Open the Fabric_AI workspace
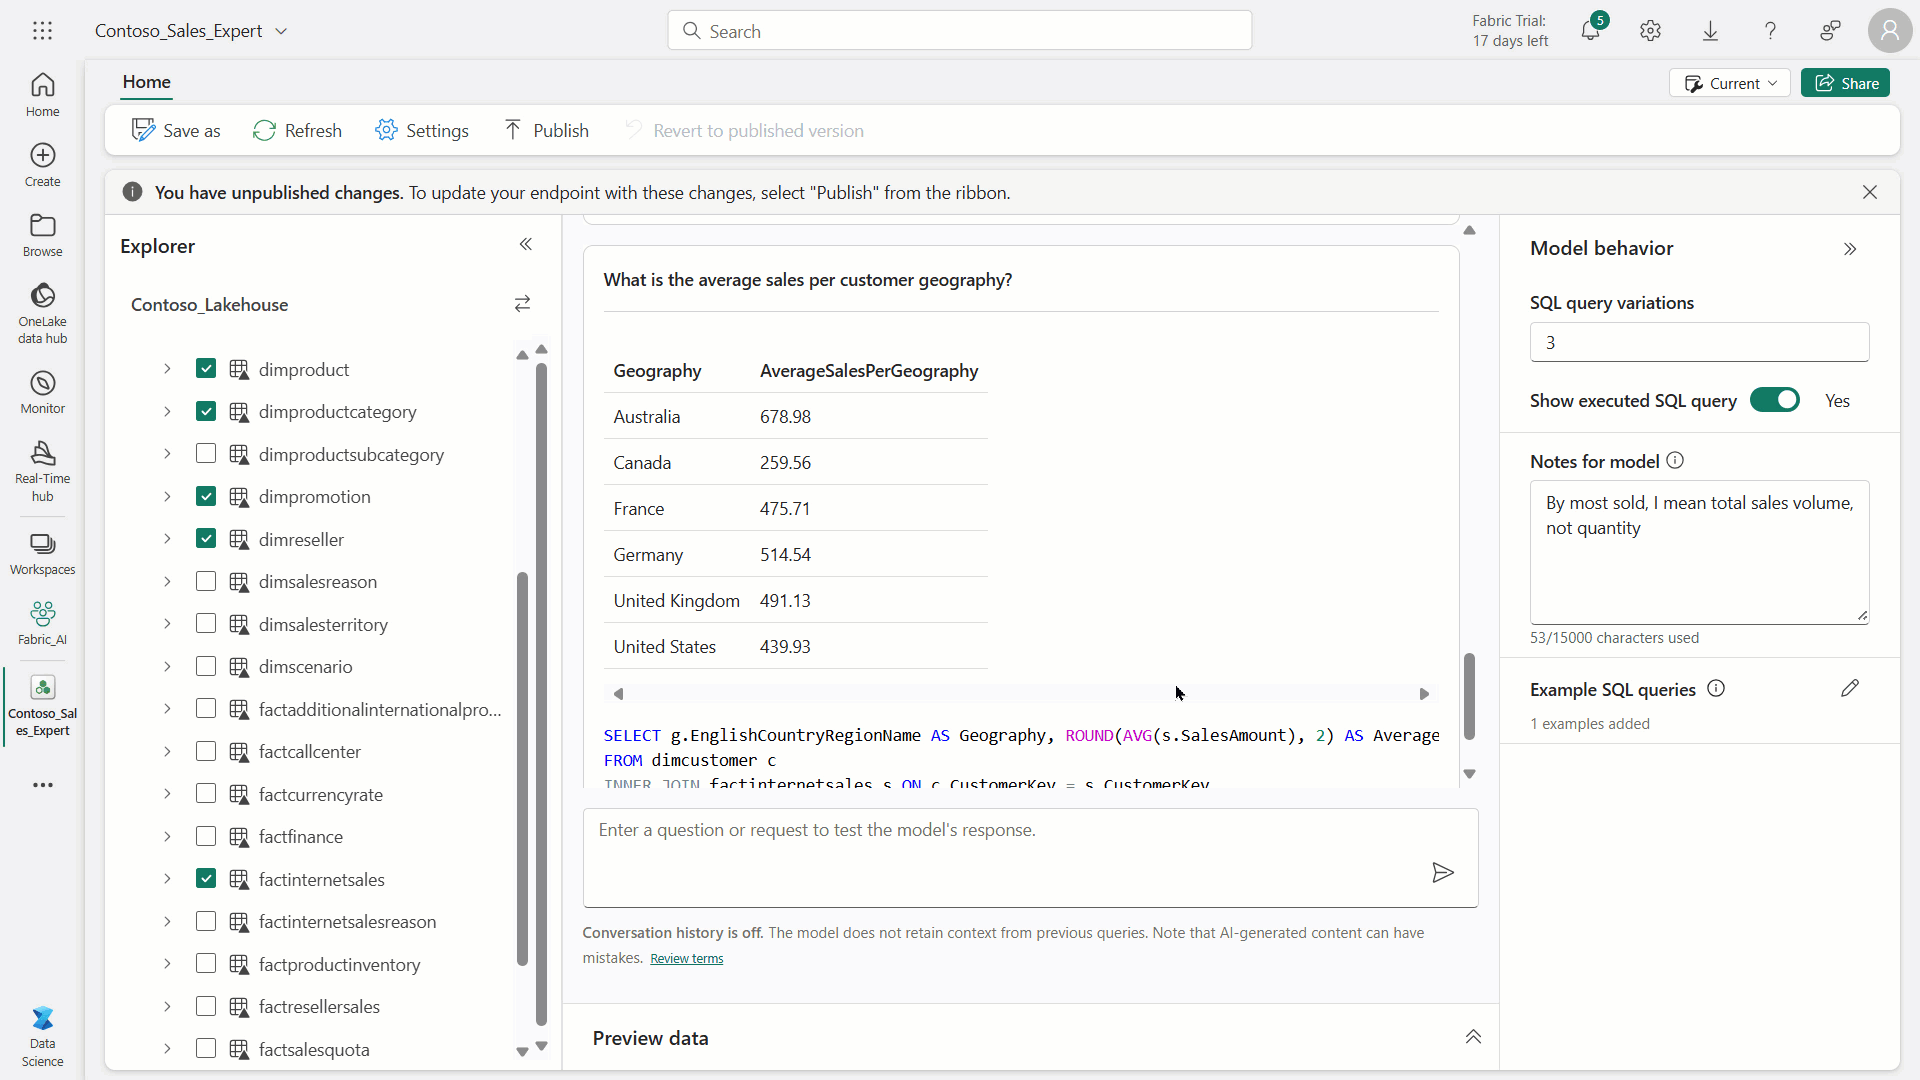1920x1080 pixels. click(43, 623)
